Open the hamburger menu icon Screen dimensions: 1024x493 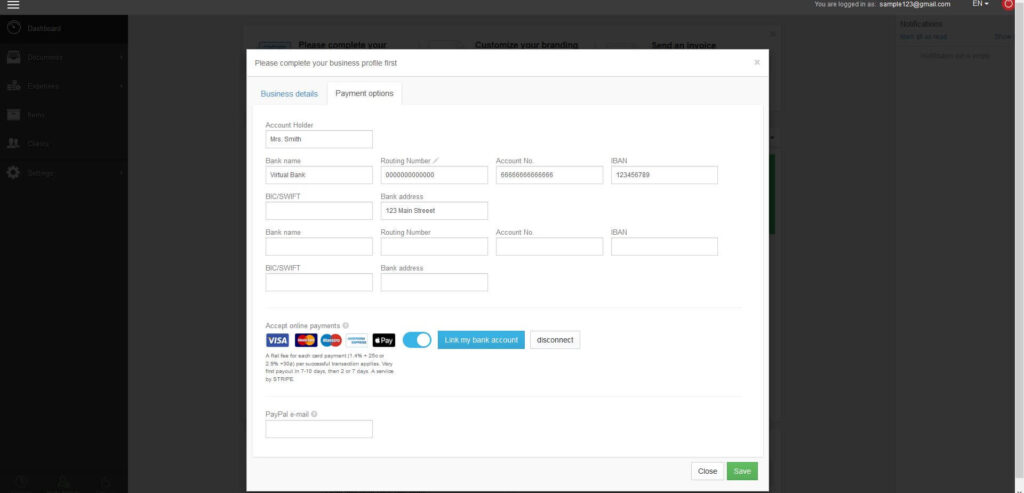[x=13, y=5]
